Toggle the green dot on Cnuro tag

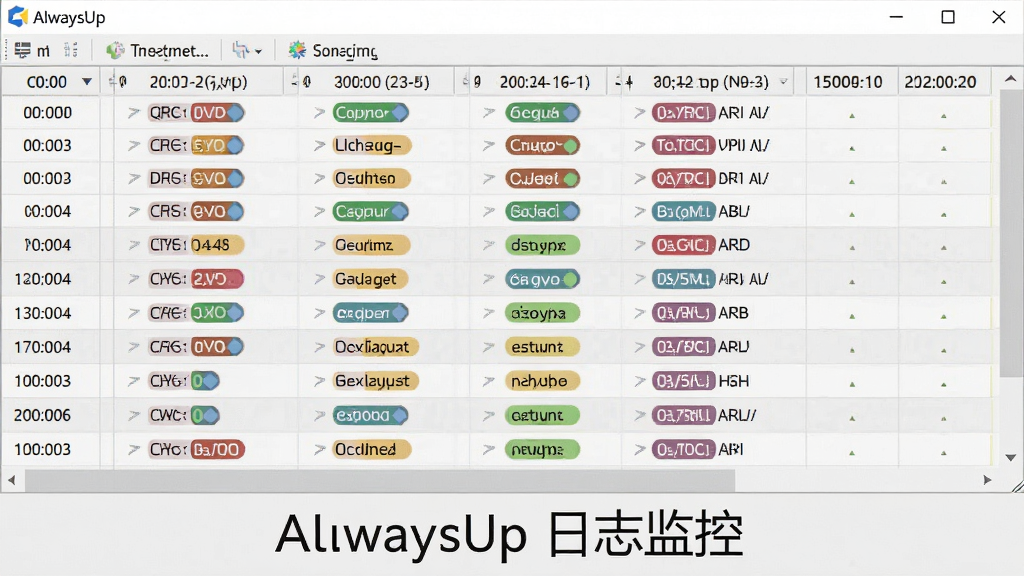571,145
